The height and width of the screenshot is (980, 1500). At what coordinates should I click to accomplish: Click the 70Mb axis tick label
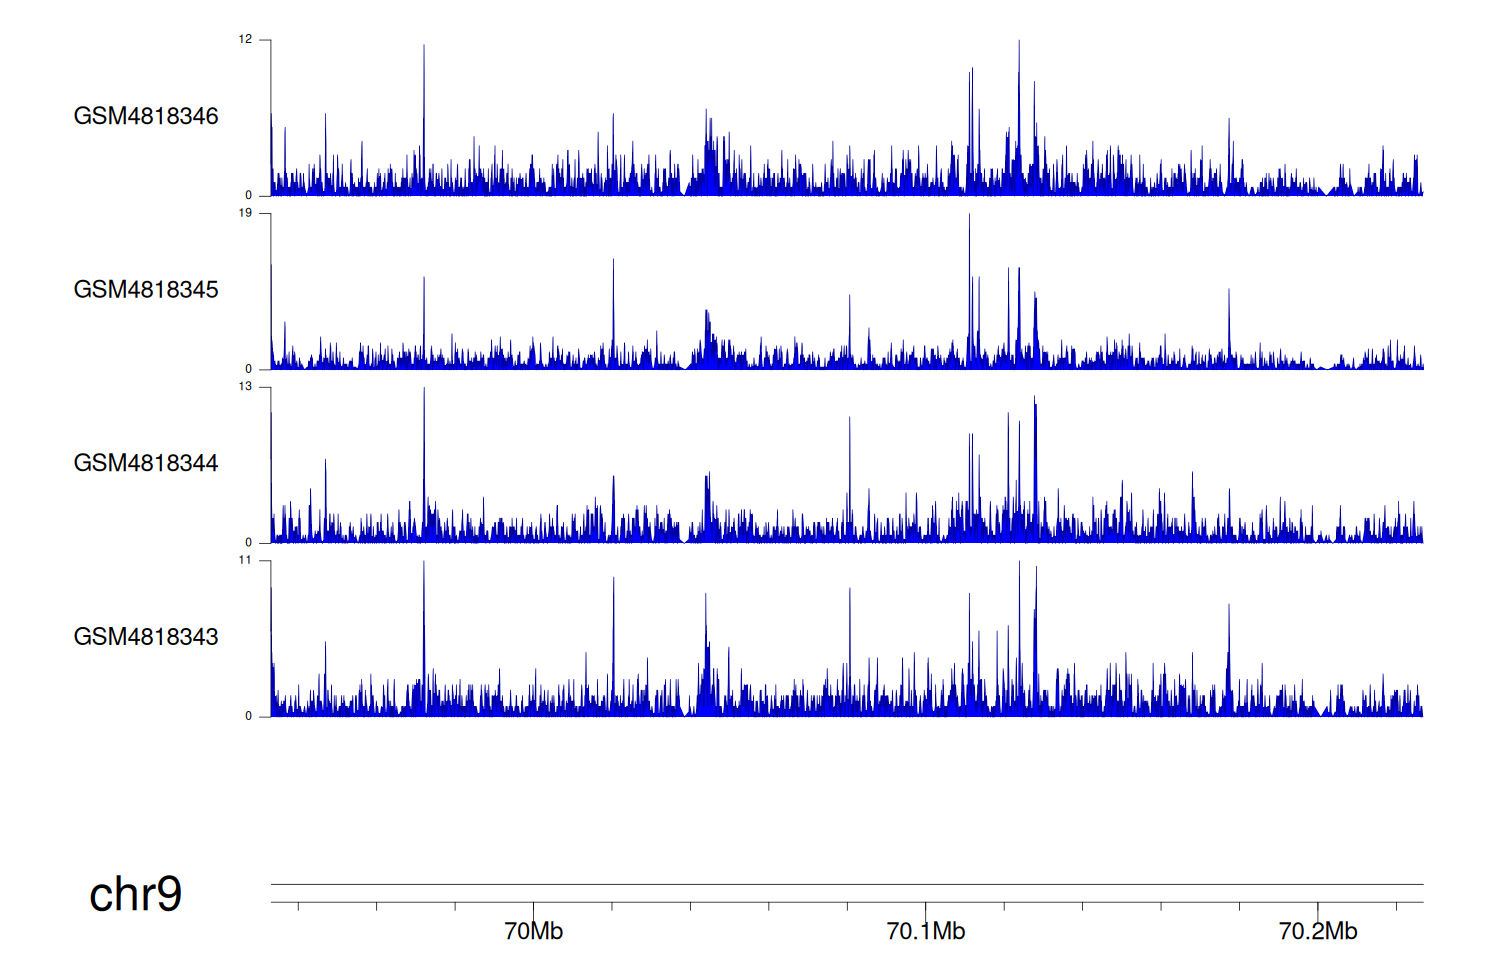point(533,932)
